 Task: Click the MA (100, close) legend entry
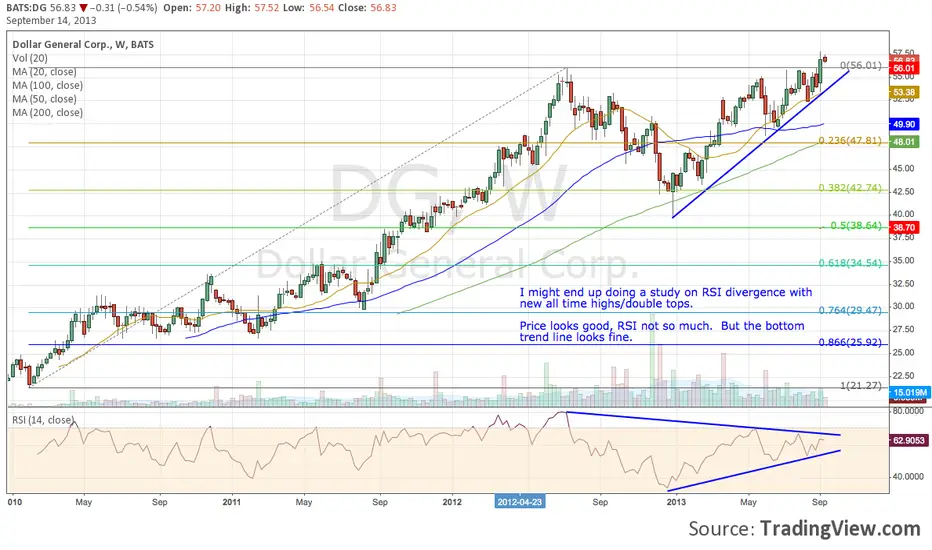[x=48, y=86]
